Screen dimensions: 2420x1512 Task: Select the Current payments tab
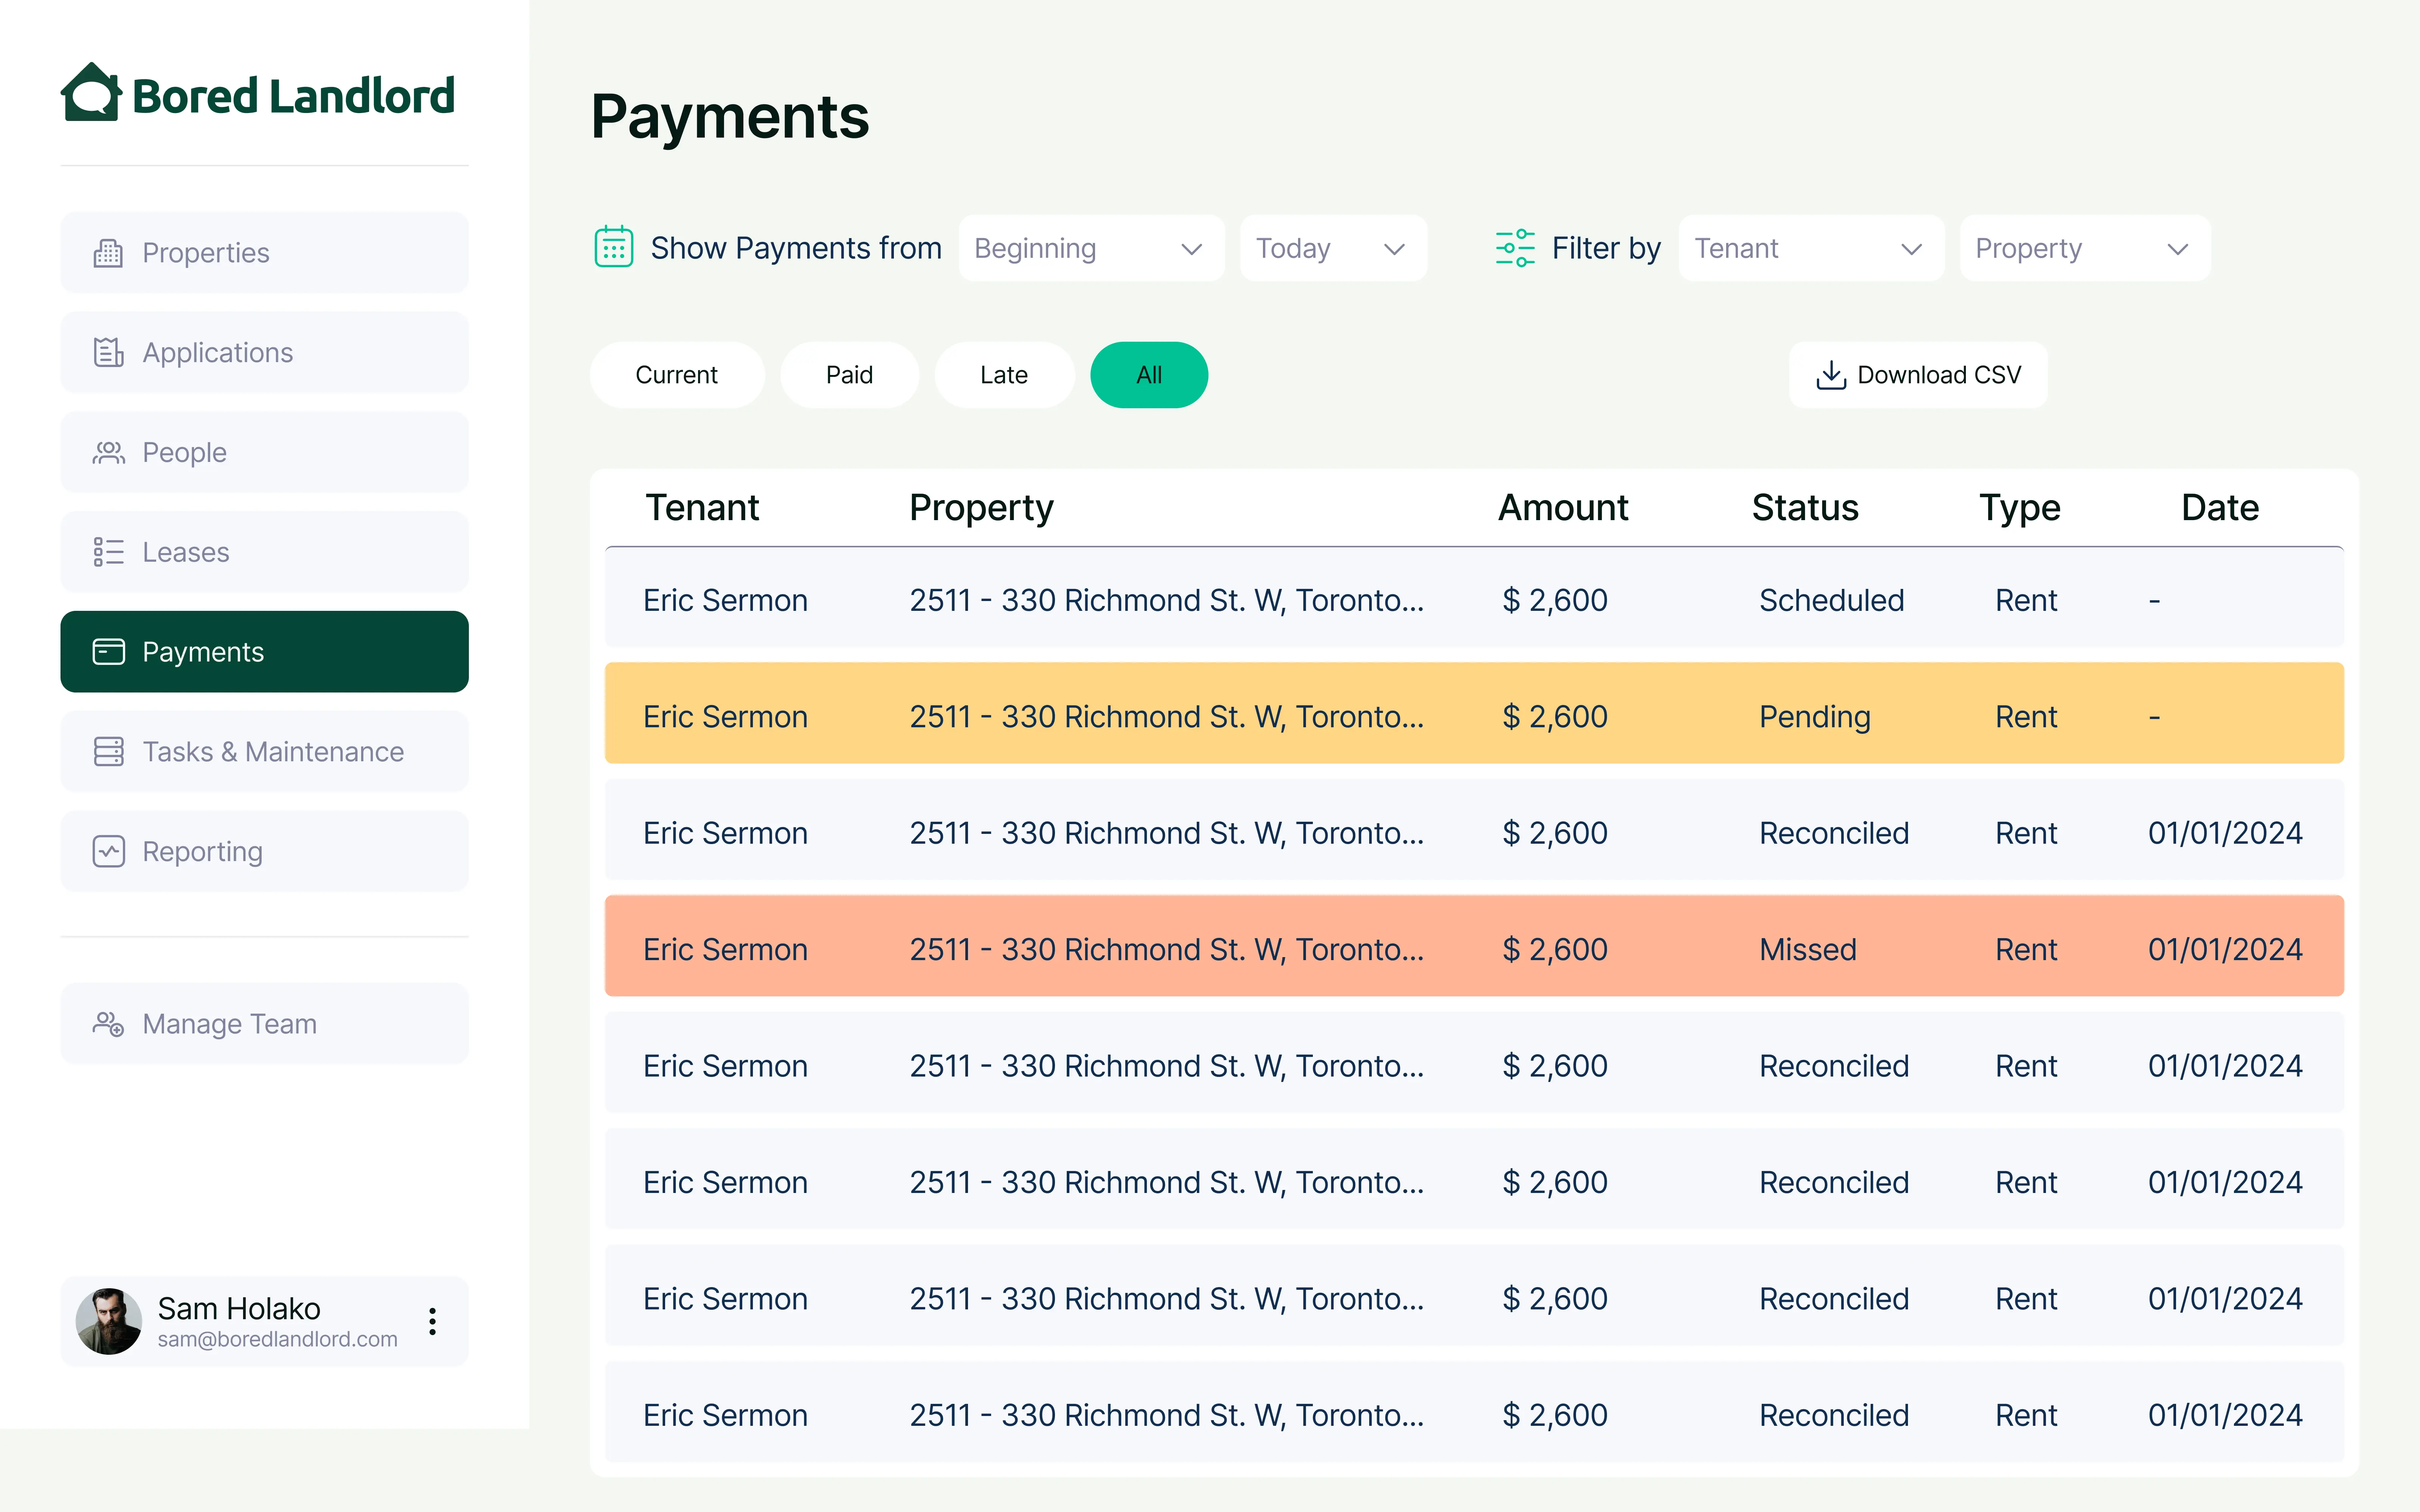click(x=677, y=375)
